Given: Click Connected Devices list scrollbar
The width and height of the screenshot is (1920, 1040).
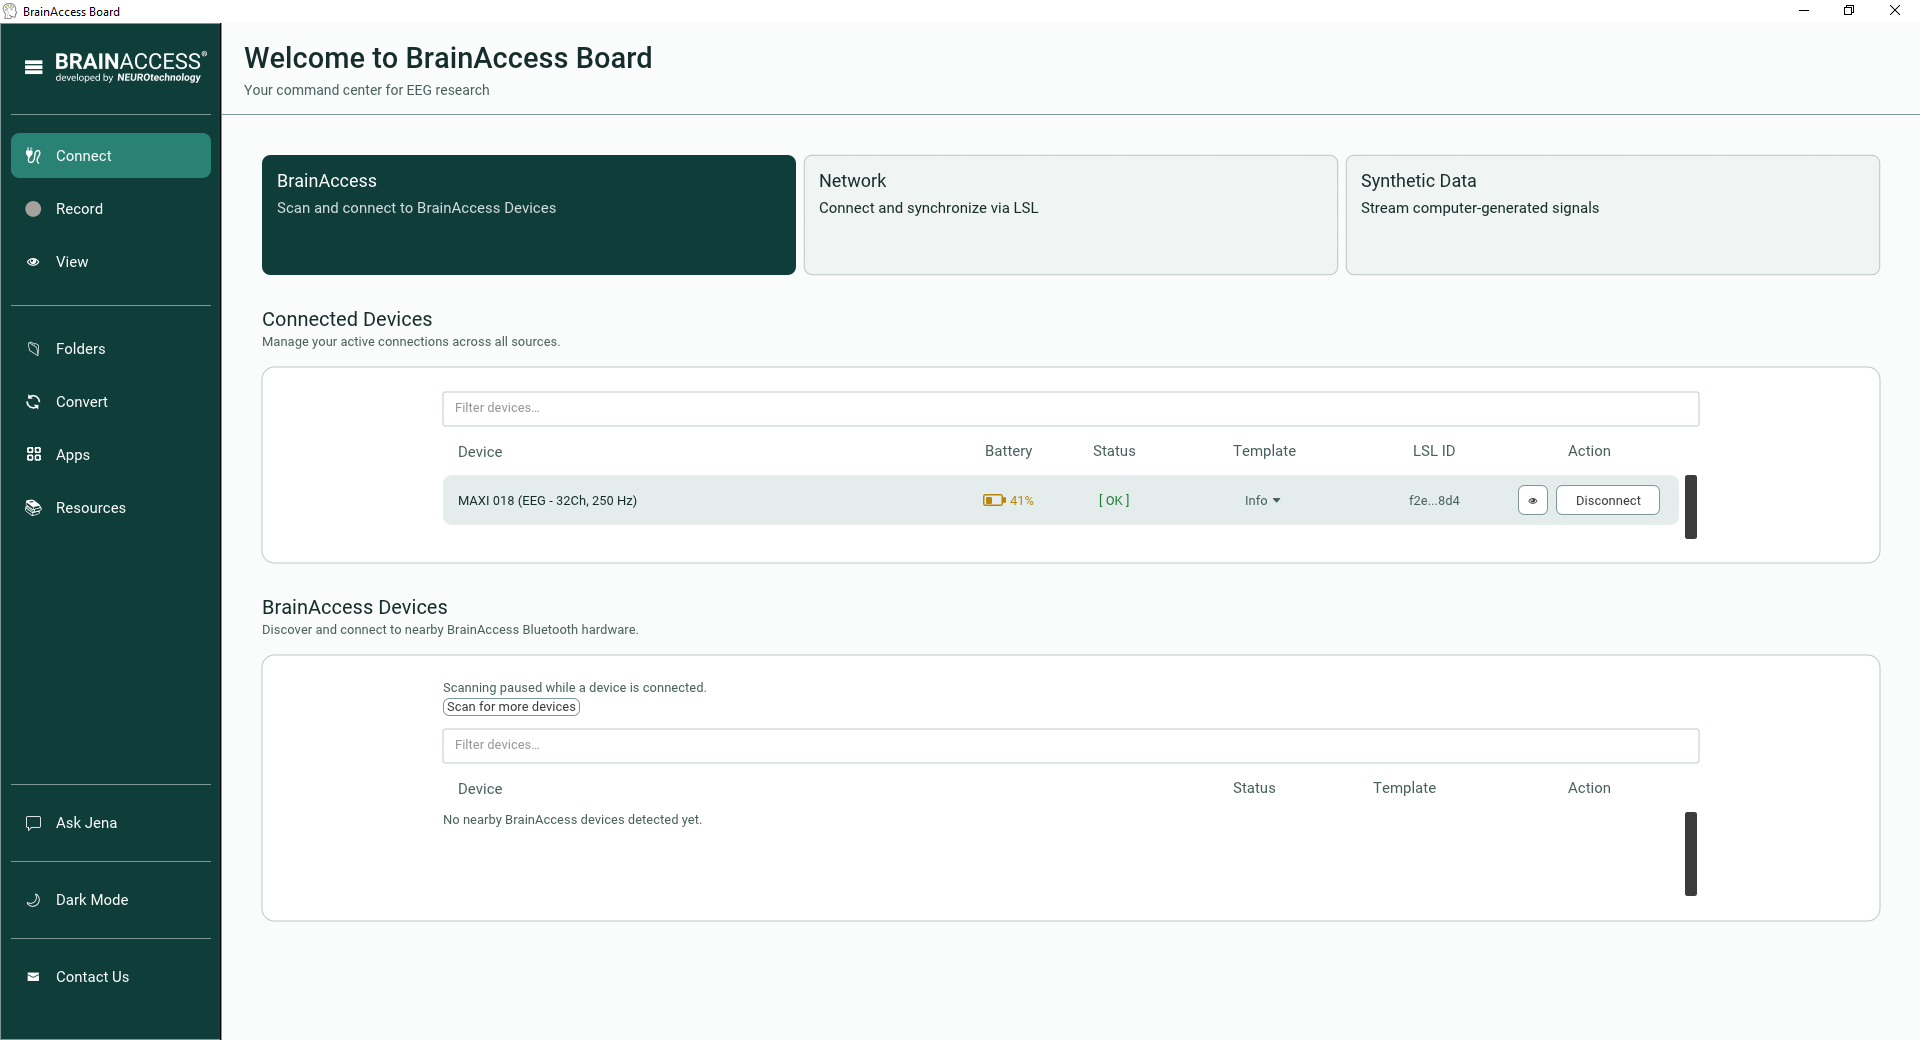Looking at the screenshot, I should click(1691, 507).
